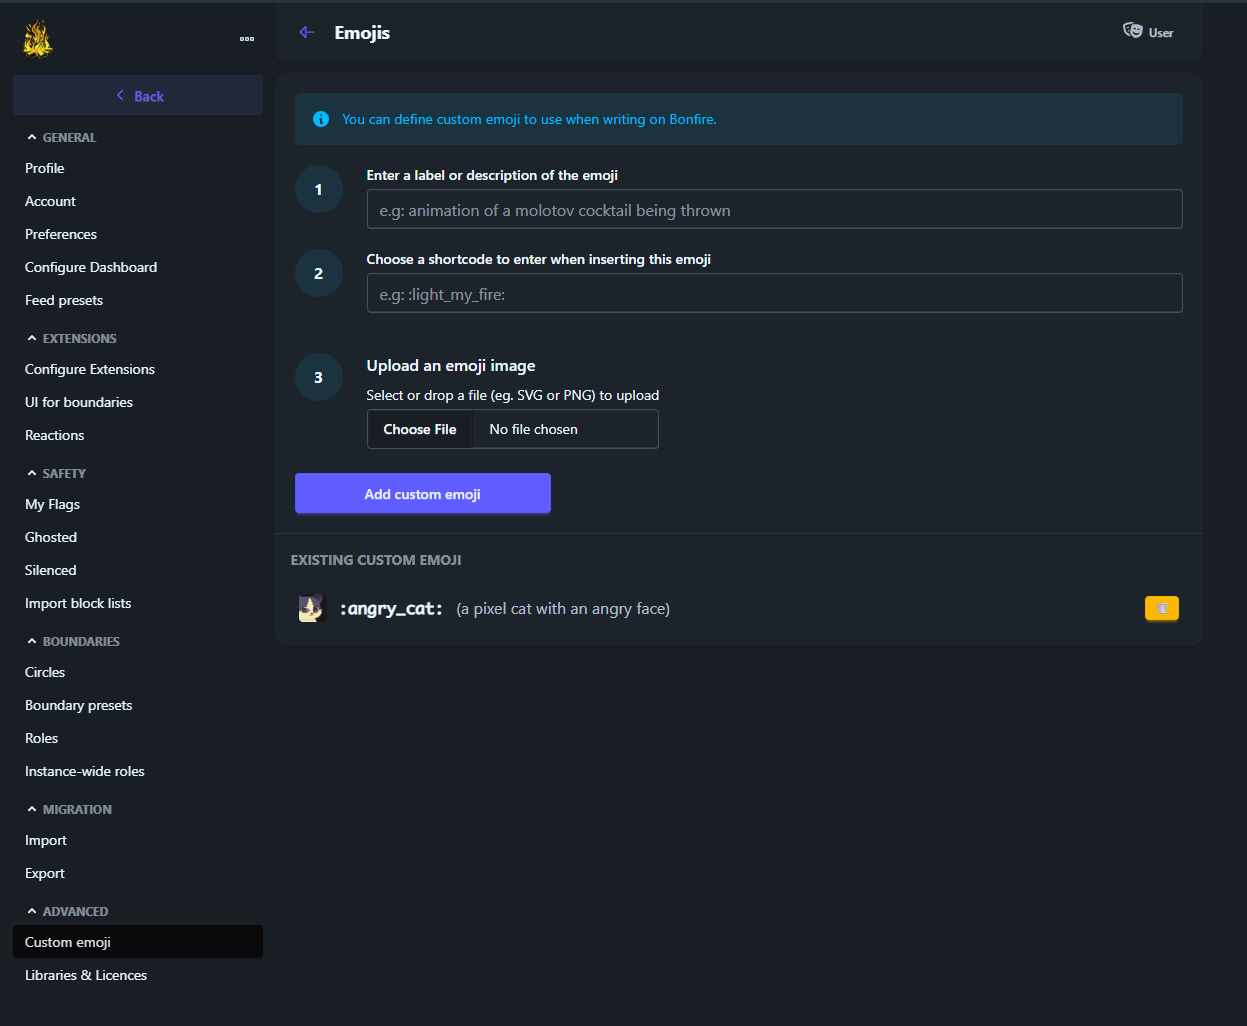Select Circles in the sidebar

point(45,672)
